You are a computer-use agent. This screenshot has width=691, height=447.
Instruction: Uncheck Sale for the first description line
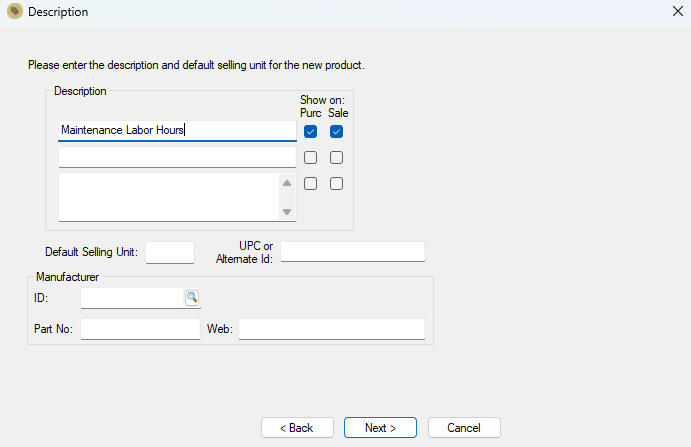pyautogui.click(x=336, y=131)
